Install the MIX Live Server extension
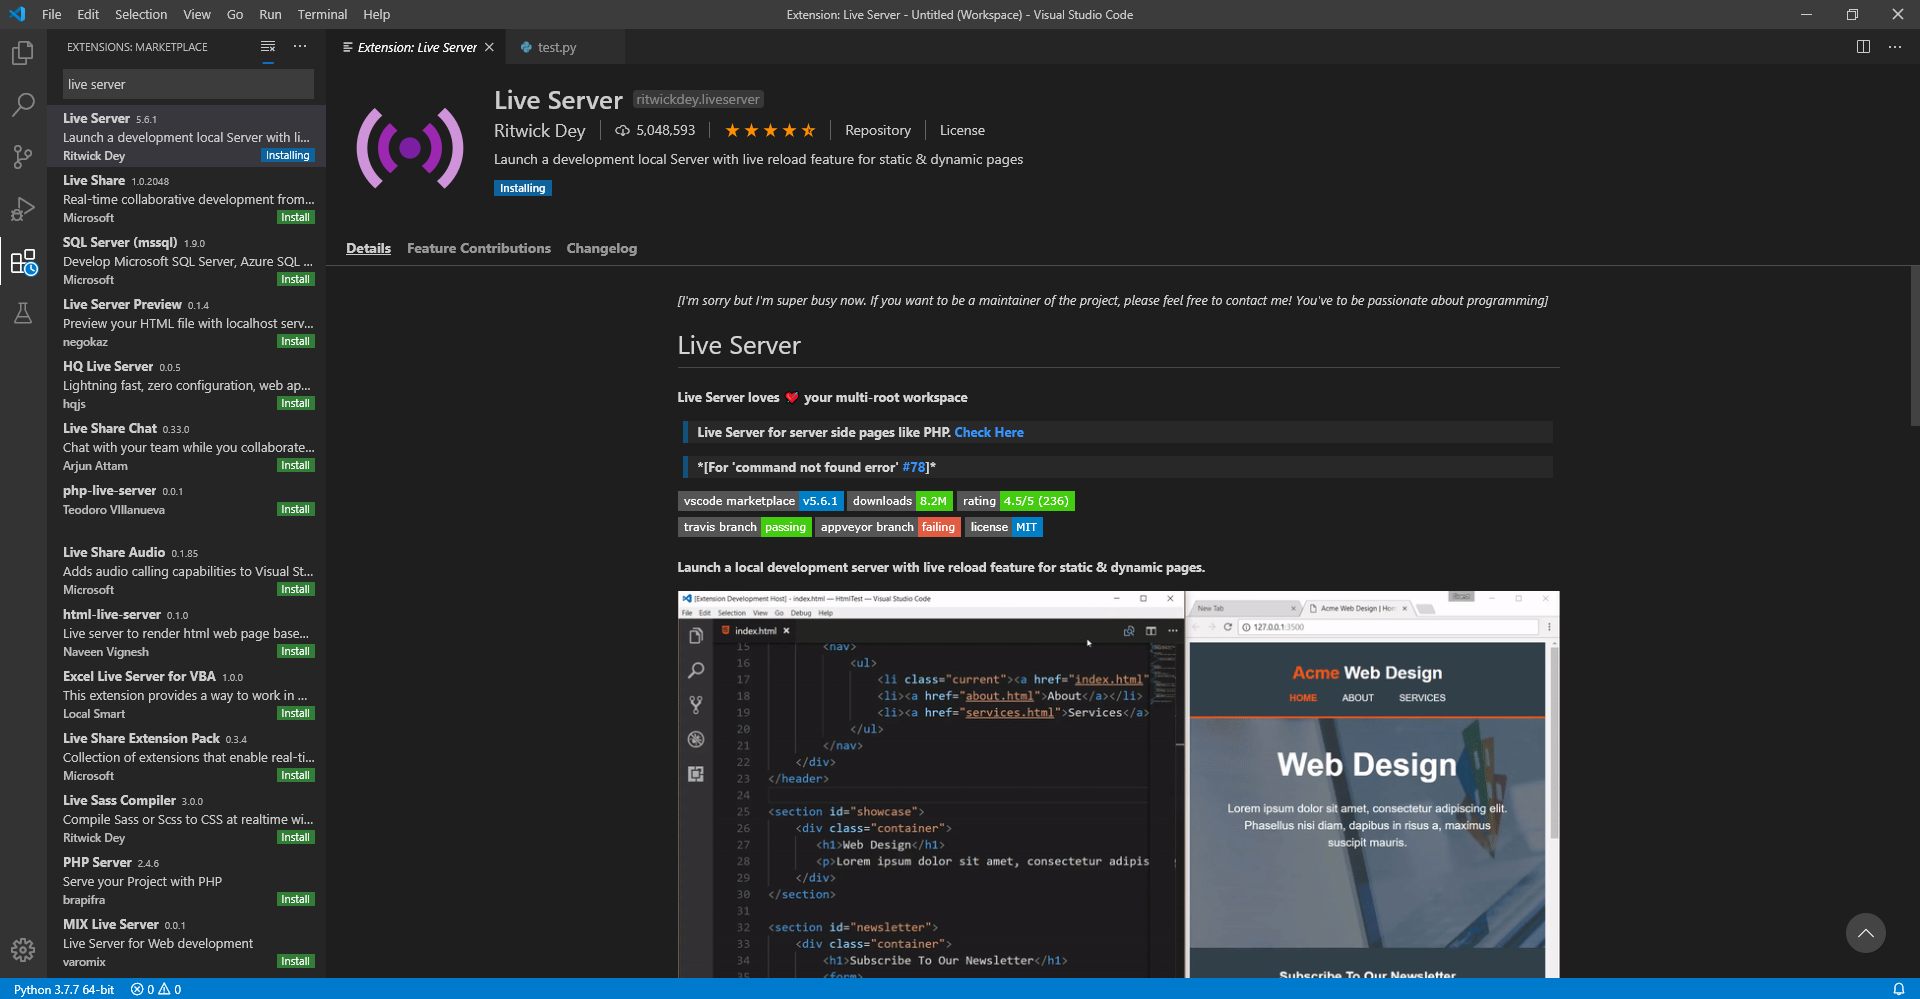 click(x=296, y=961)
